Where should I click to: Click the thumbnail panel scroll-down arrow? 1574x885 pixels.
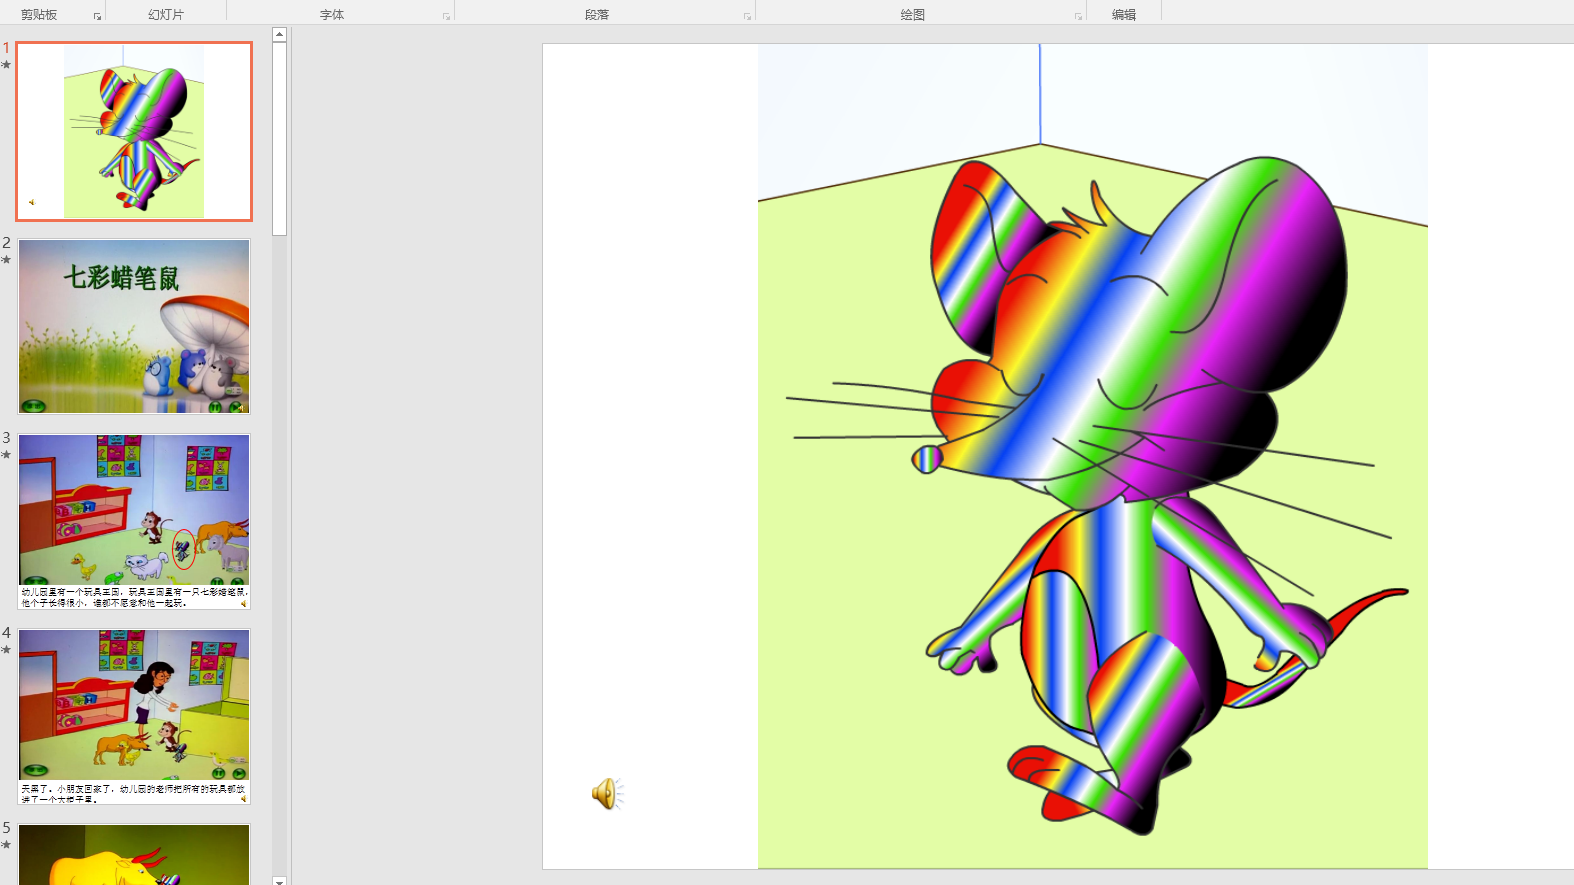(280, 880)
